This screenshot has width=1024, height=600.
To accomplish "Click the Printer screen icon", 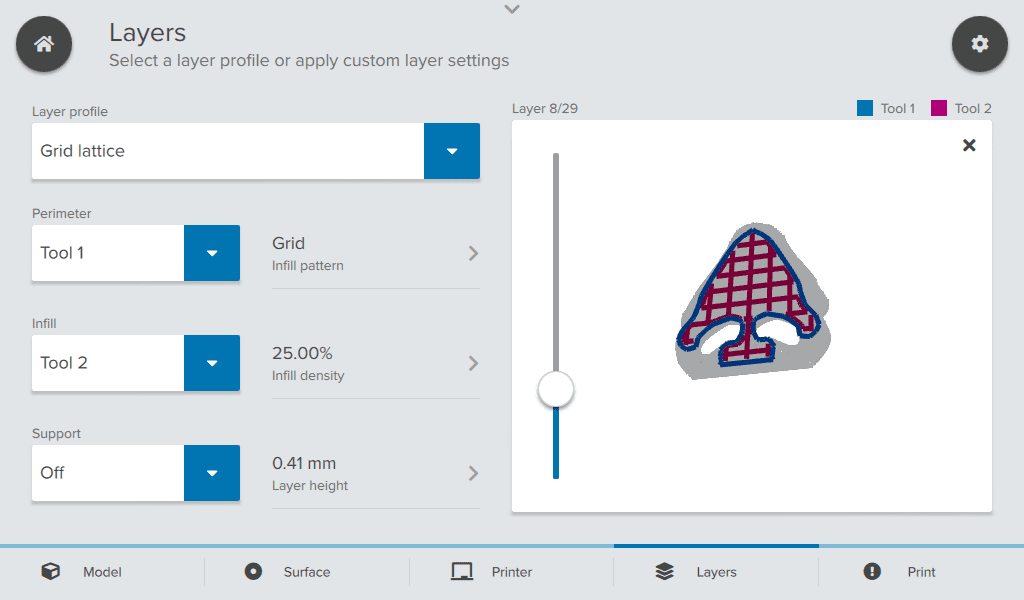I will click(461, 572).
